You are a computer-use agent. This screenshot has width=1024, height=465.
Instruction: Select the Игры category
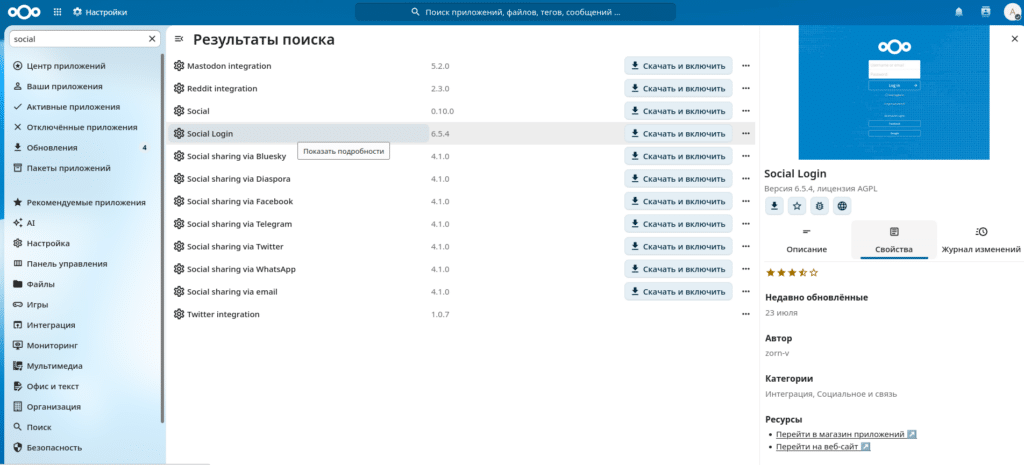[x=83, y=304]
